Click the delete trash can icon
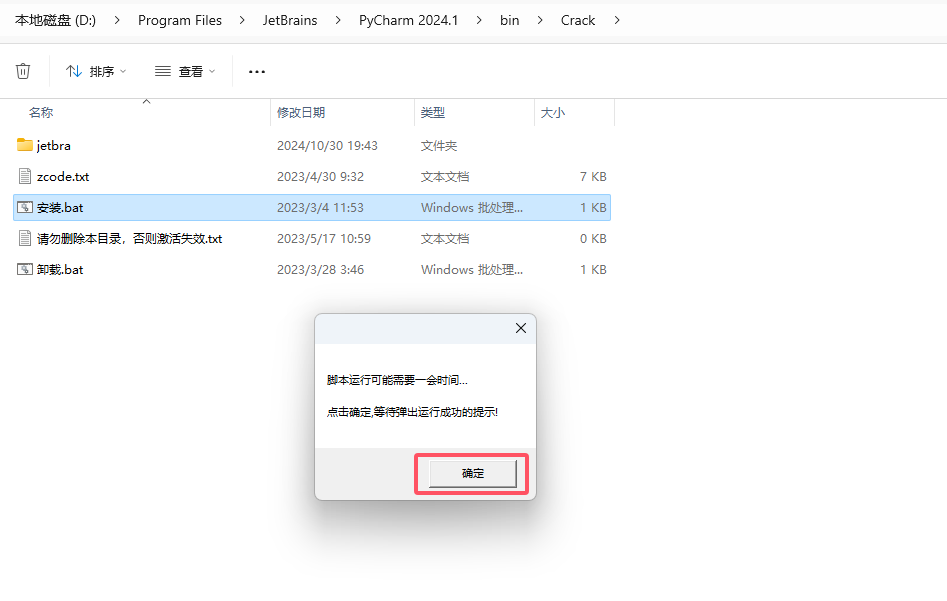Screen dimensions: 947x601 tap(23, 71)
